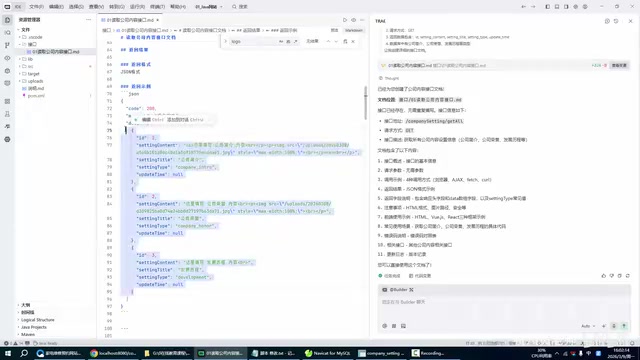Open Navicat for MySQL from taskbar

pos(328,353)
